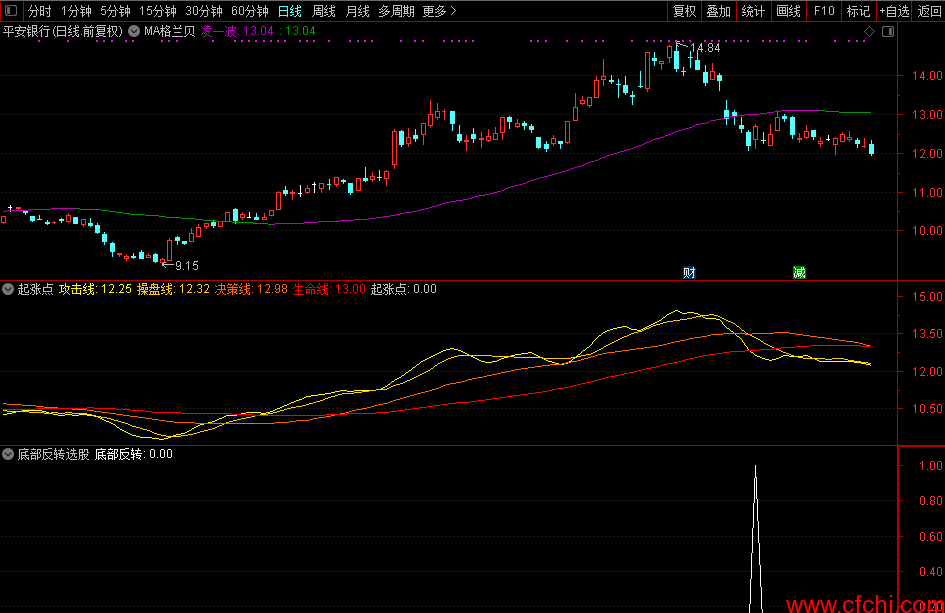Switch to 日线 daily chart

pos(290,11)
